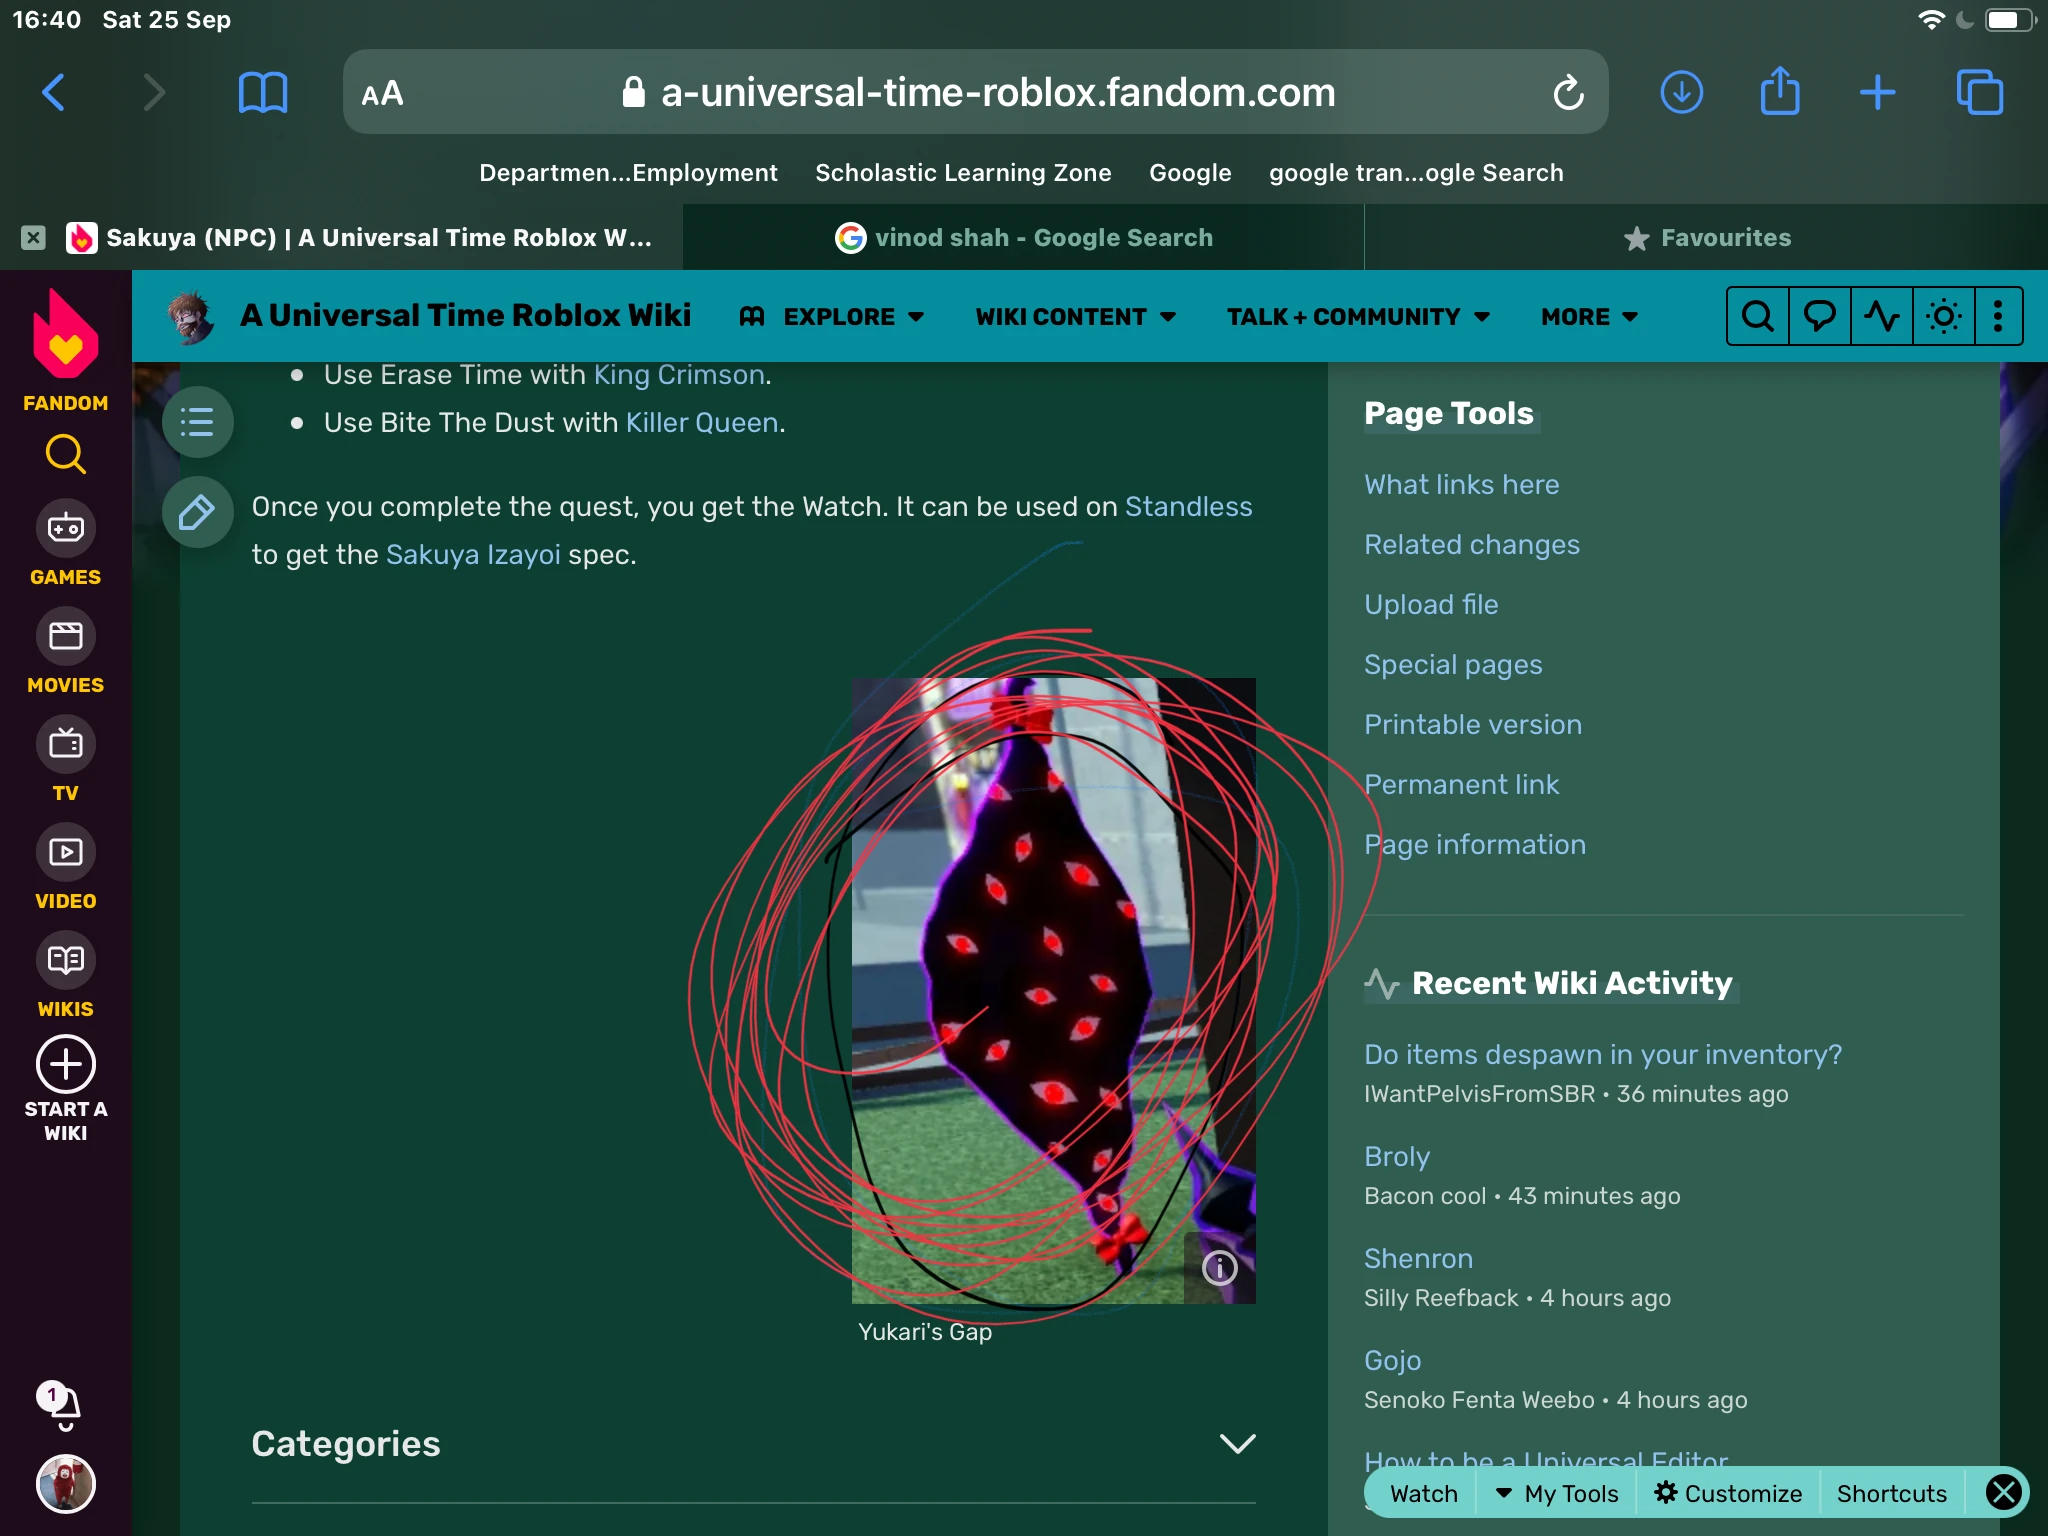Open the What links here link
This screenshot has width=2048, height=1536.
(x=1461, y=485)
